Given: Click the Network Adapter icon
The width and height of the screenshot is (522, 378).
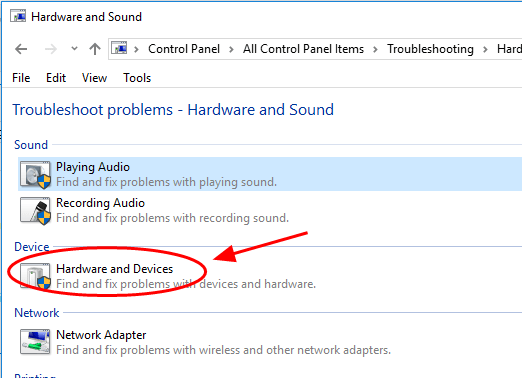Looking at the screenshot, I should click(35, 342).
